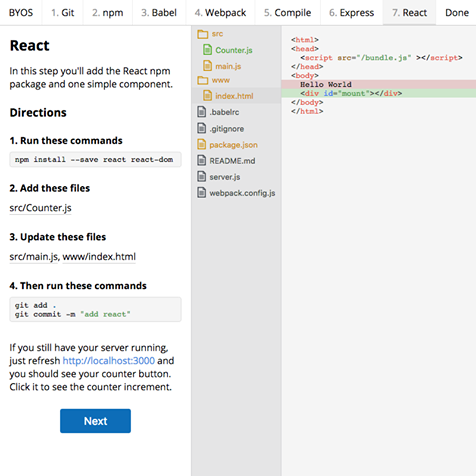Viewport: 476px width, 476px height.
Task: Select main.js in the file tree
Action: [x=228, y=66]
